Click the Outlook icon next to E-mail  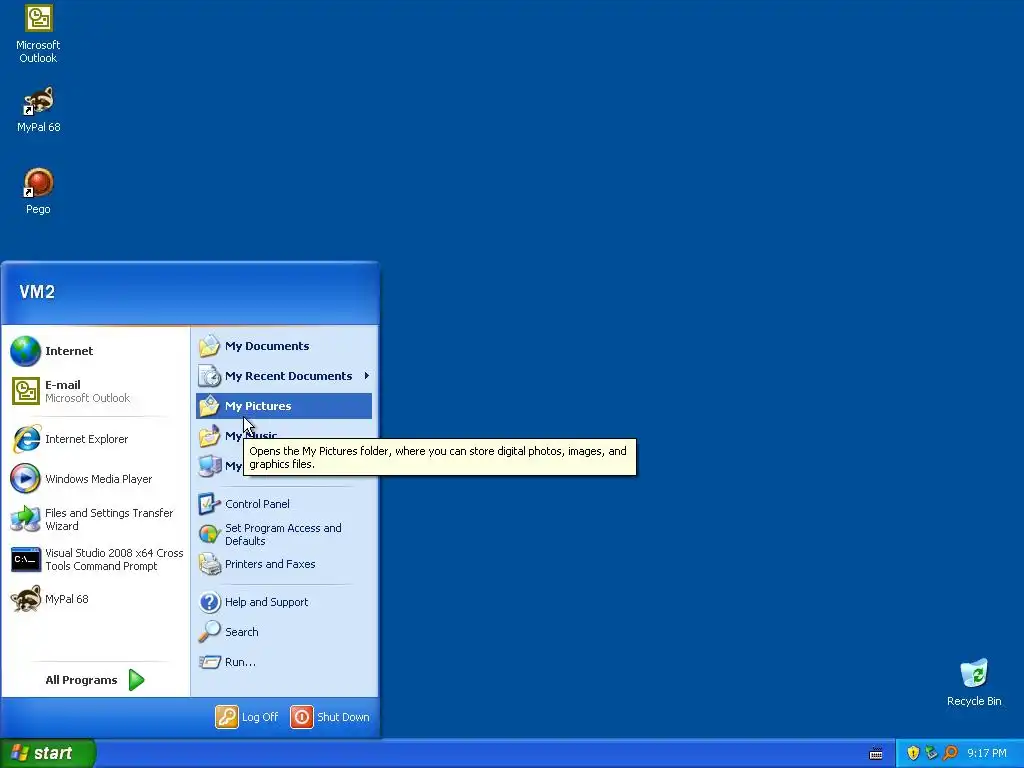pos(25,391)
